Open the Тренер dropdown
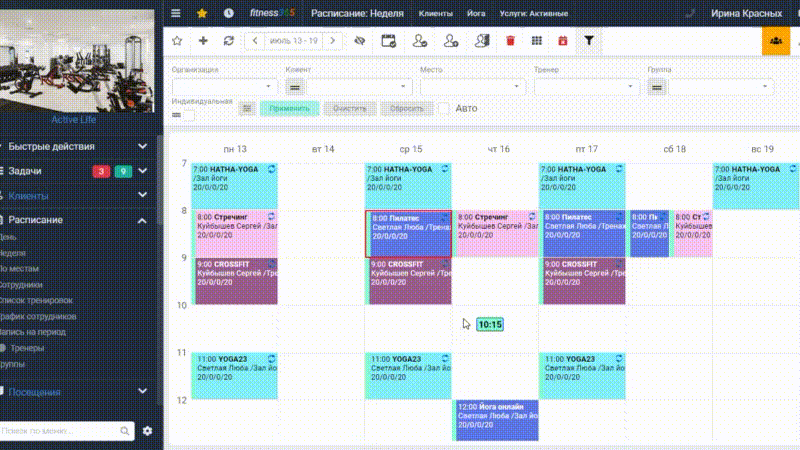This screenshot has height=450, width=800. coord(585,87)
